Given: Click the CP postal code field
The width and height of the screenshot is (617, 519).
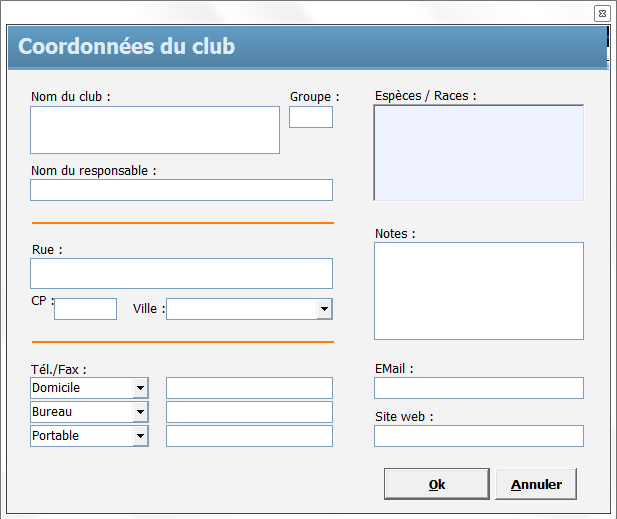Looking at the screenshot, I should (85, 309).
